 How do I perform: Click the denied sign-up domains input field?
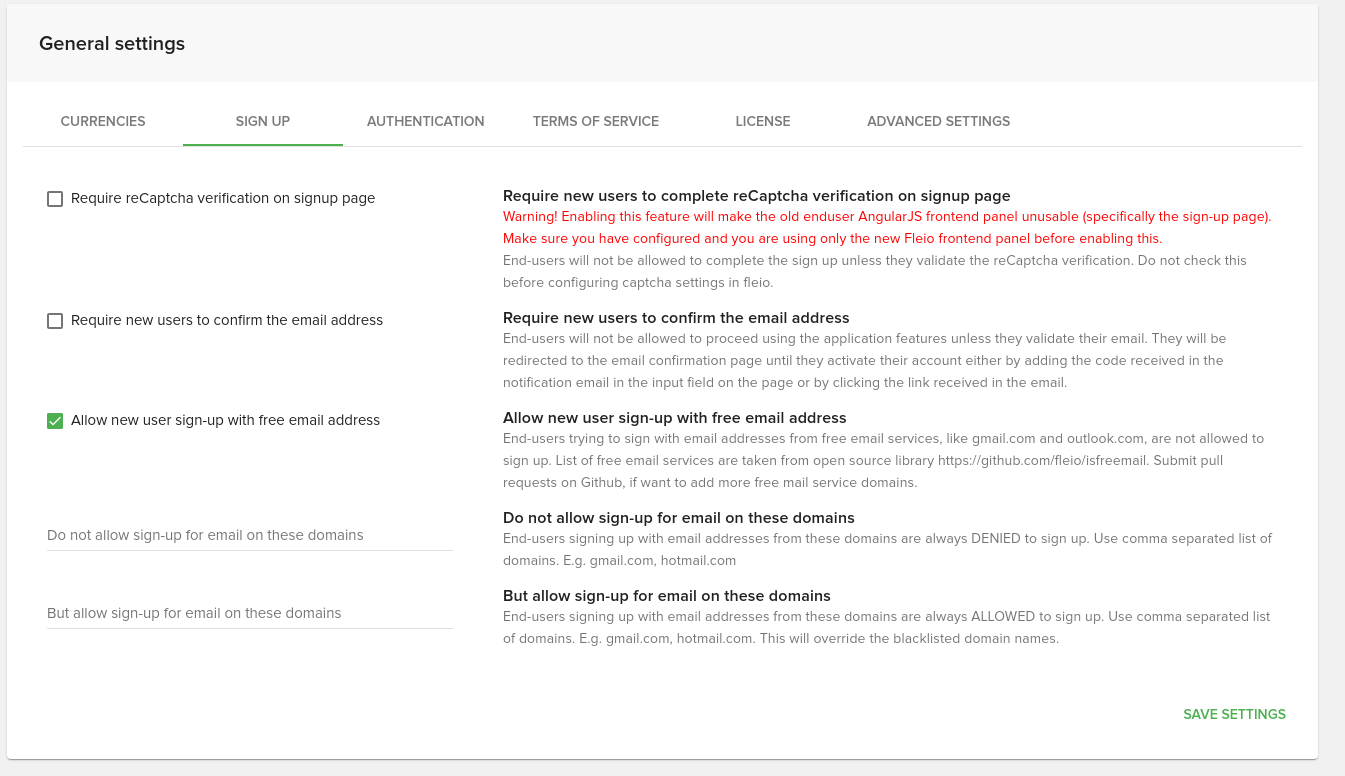[250, 536]
